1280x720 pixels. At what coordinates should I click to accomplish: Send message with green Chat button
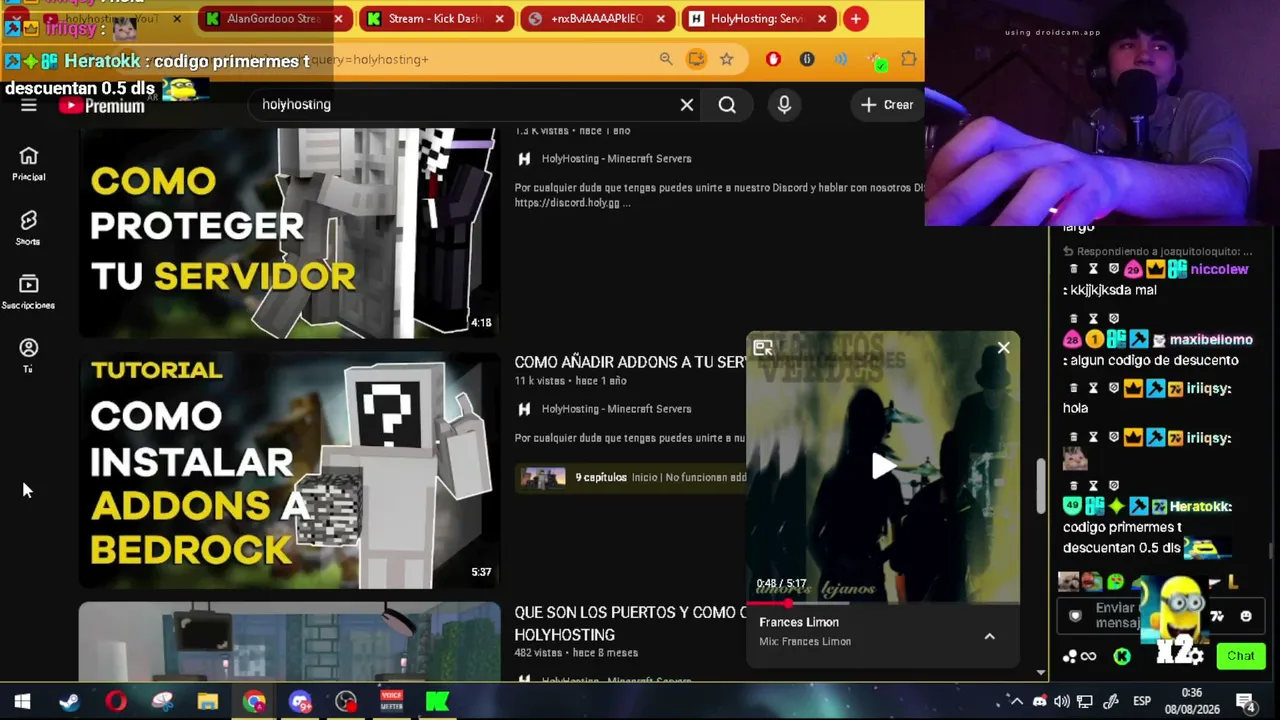[1241, 656]
